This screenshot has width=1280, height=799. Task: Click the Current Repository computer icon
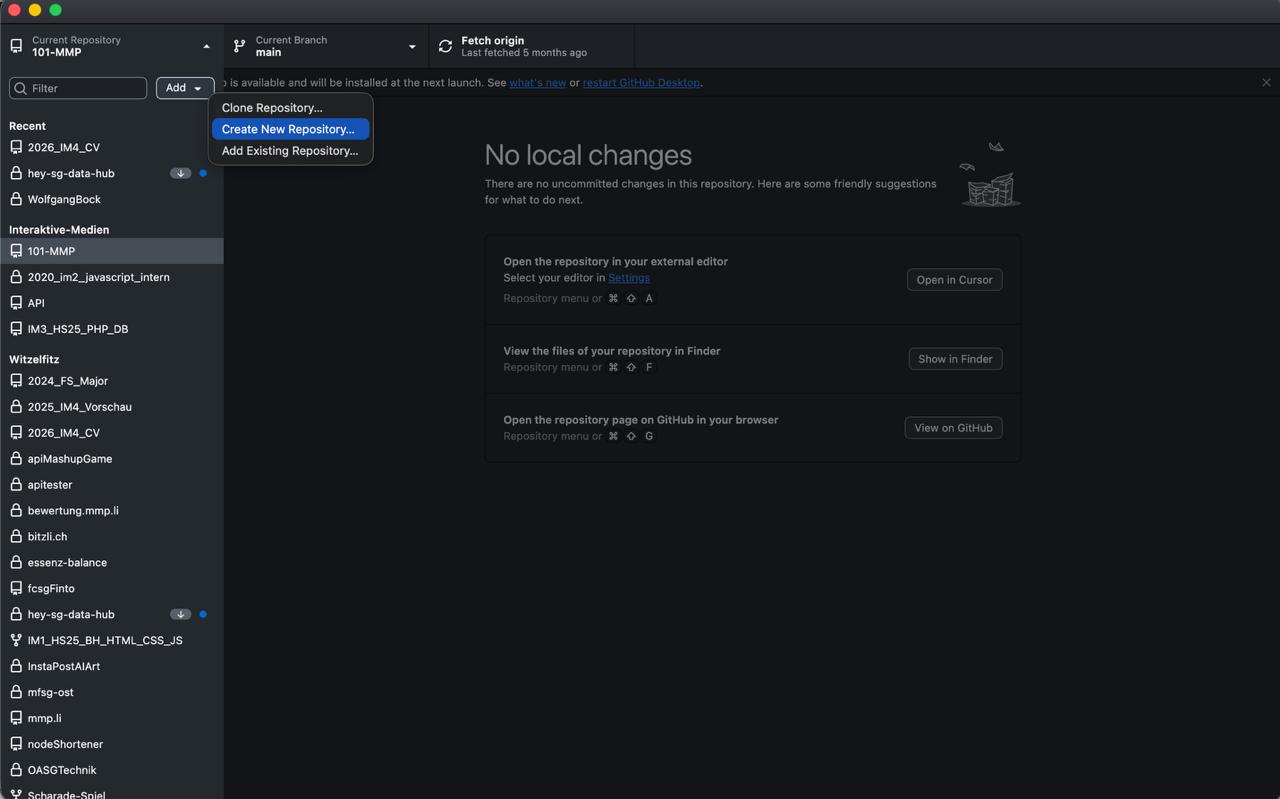pos(16,46)
